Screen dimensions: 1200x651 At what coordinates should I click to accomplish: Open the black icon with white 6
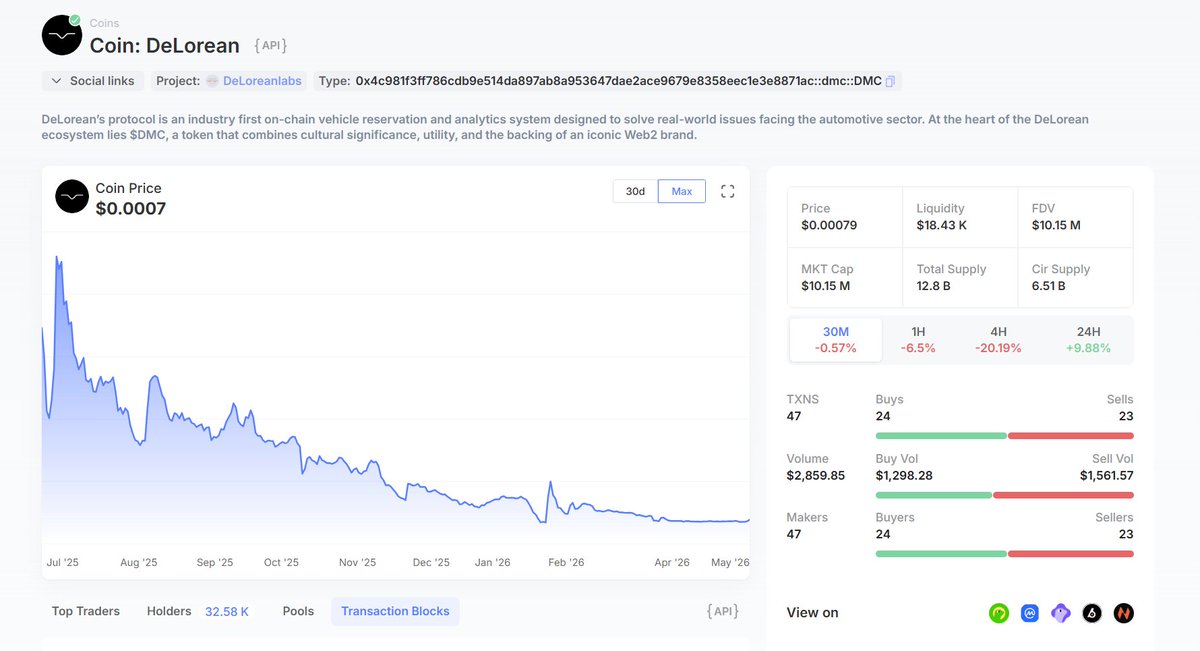1092,613
